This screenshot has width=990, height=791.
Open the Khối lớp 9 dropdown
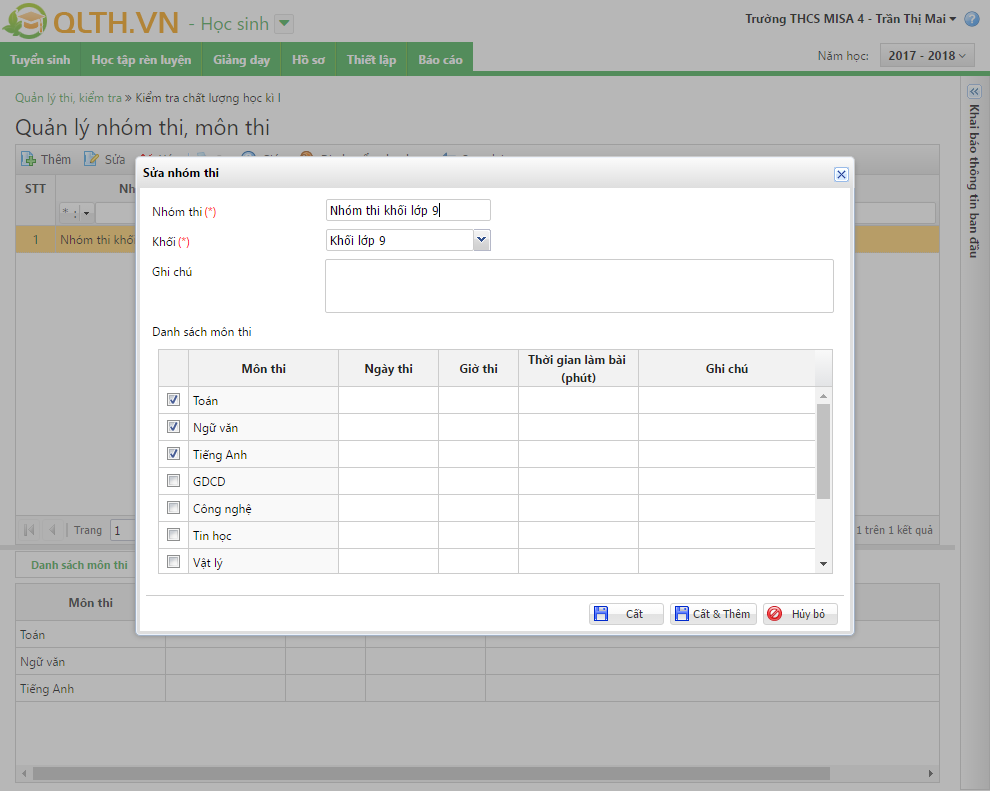point(481,240)
